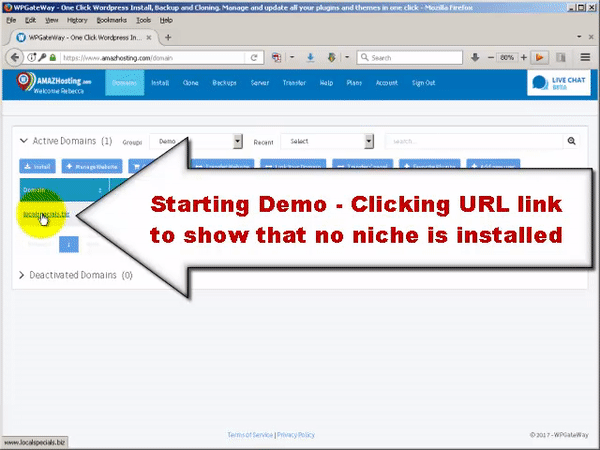Screen dimensions: 600x450
Task: Open the Firefox hamburger menu
Action: 585,58
